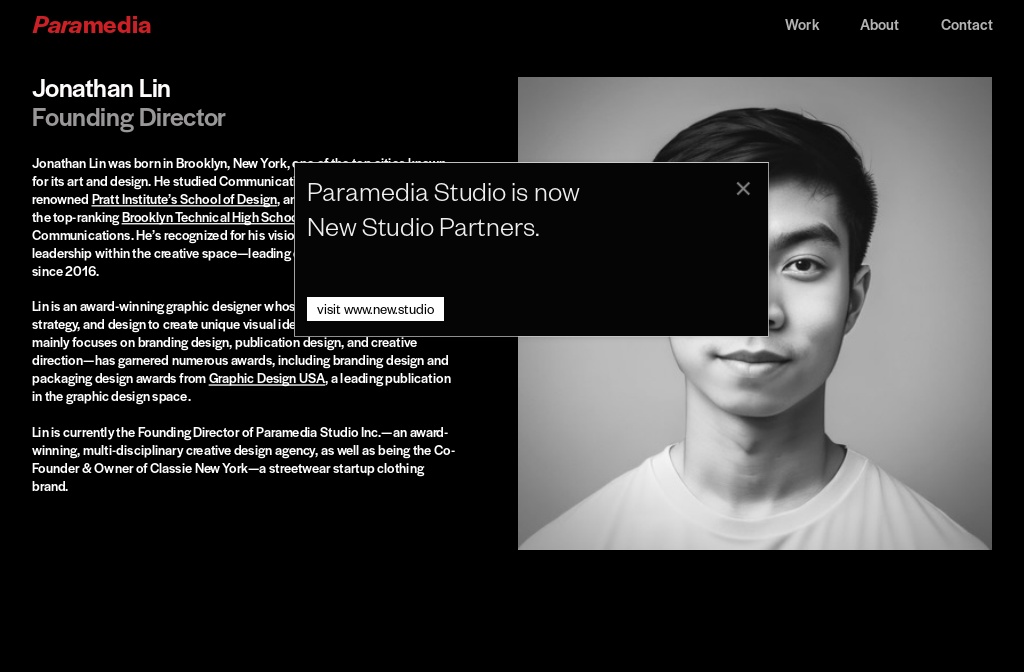Open Pratt Institute's School of Design link
Image resolution: width=1024 pixels, height=672 pixels.
(x=184, y=199)
